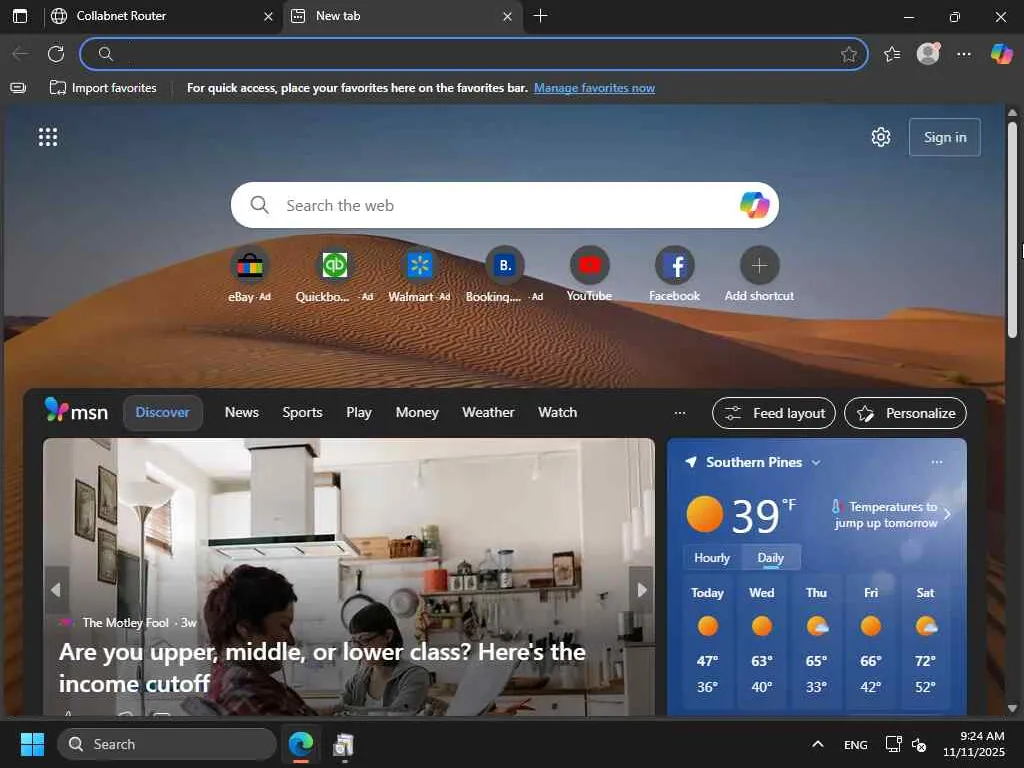1024x768 pixels.
Task: Click the Personalize button
Action: [x=905, y=413]
